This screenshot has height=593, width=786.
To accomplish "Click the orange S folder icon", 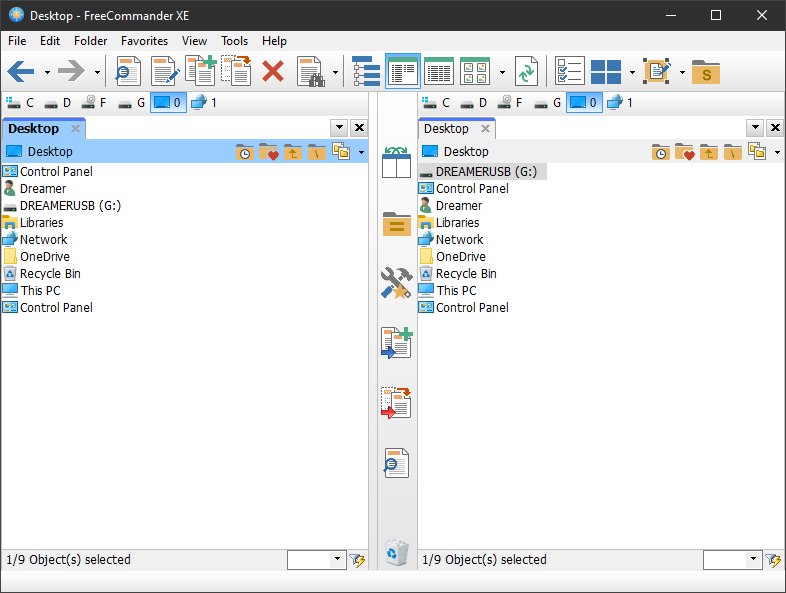I will tap(706, 72).
